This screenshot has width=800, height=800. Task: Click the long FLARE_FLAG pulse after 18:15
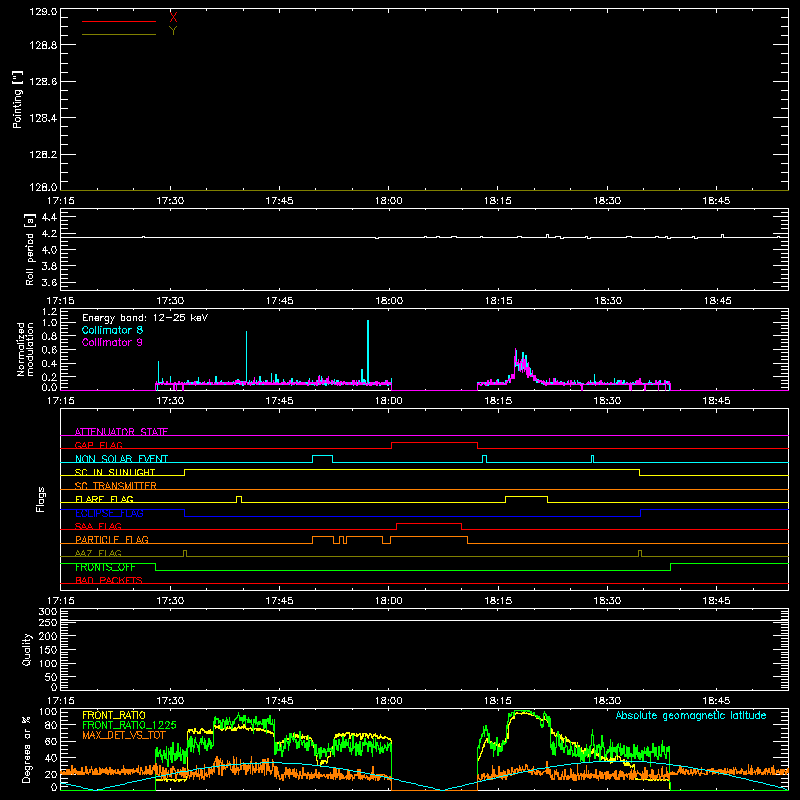(x=527, y=496)
